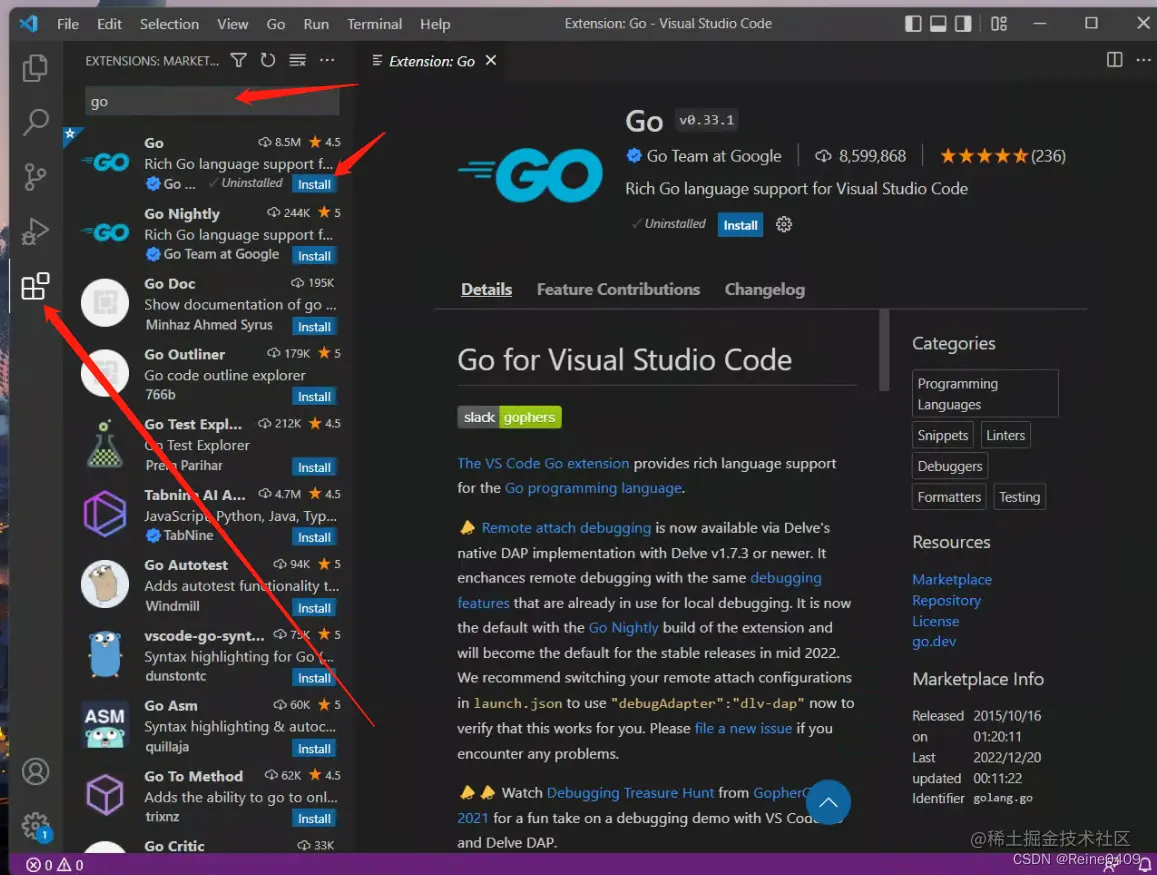Split the editor to the right

coord(1114,60)
